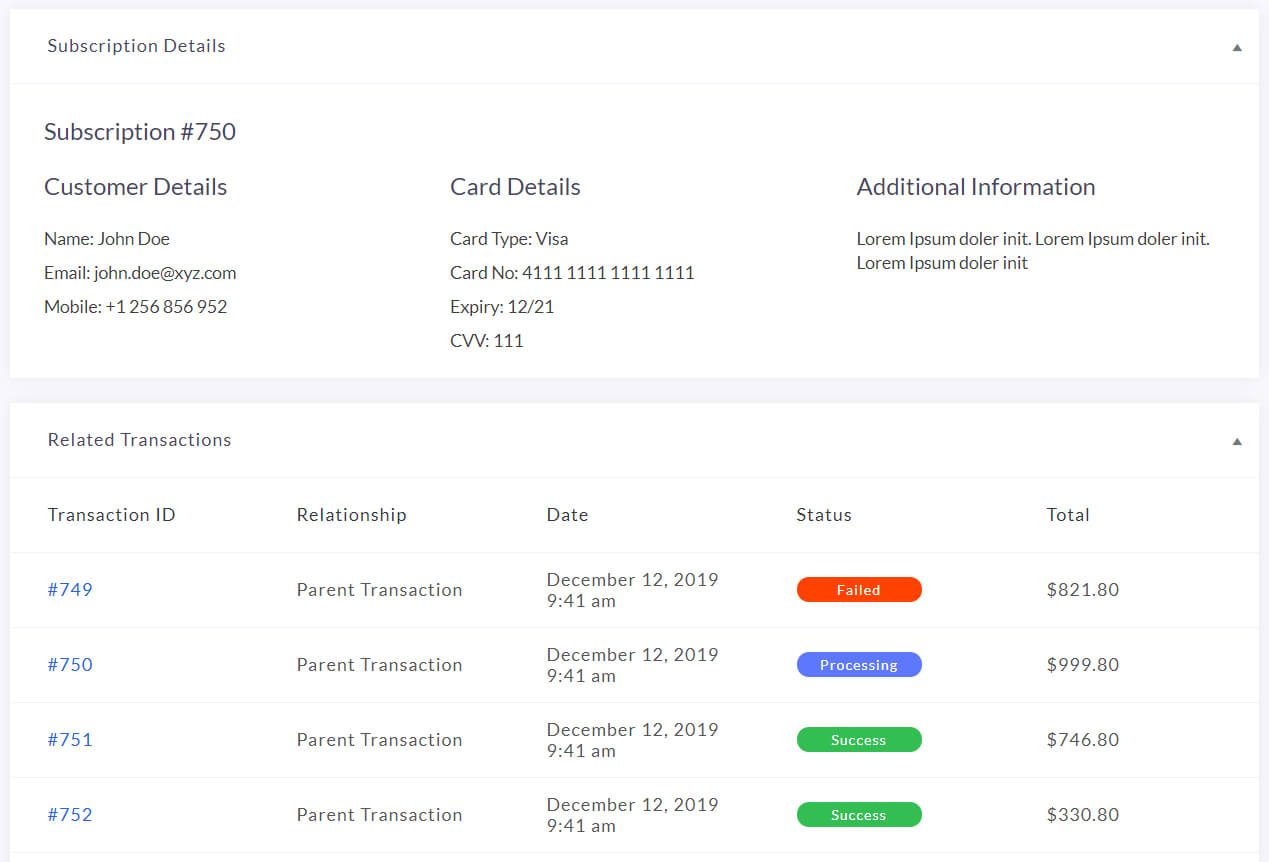Viewport: 1269px width, 862px height.
Task: Collapse the Related Transactions panel
Action: [x=1236, y=440]
